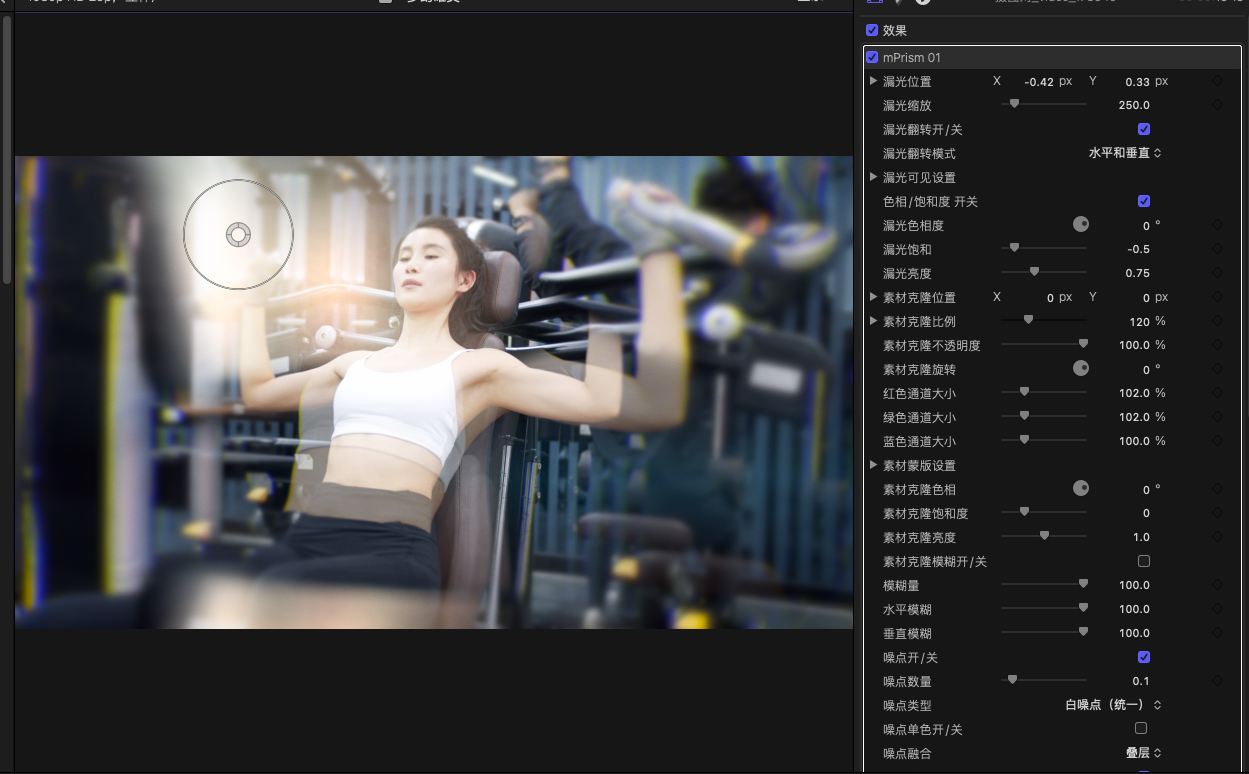This screenshot has width=1249, height=774.
Task: Toggle 噪点开/关 checkbox
Action: tap(1144, 657)
